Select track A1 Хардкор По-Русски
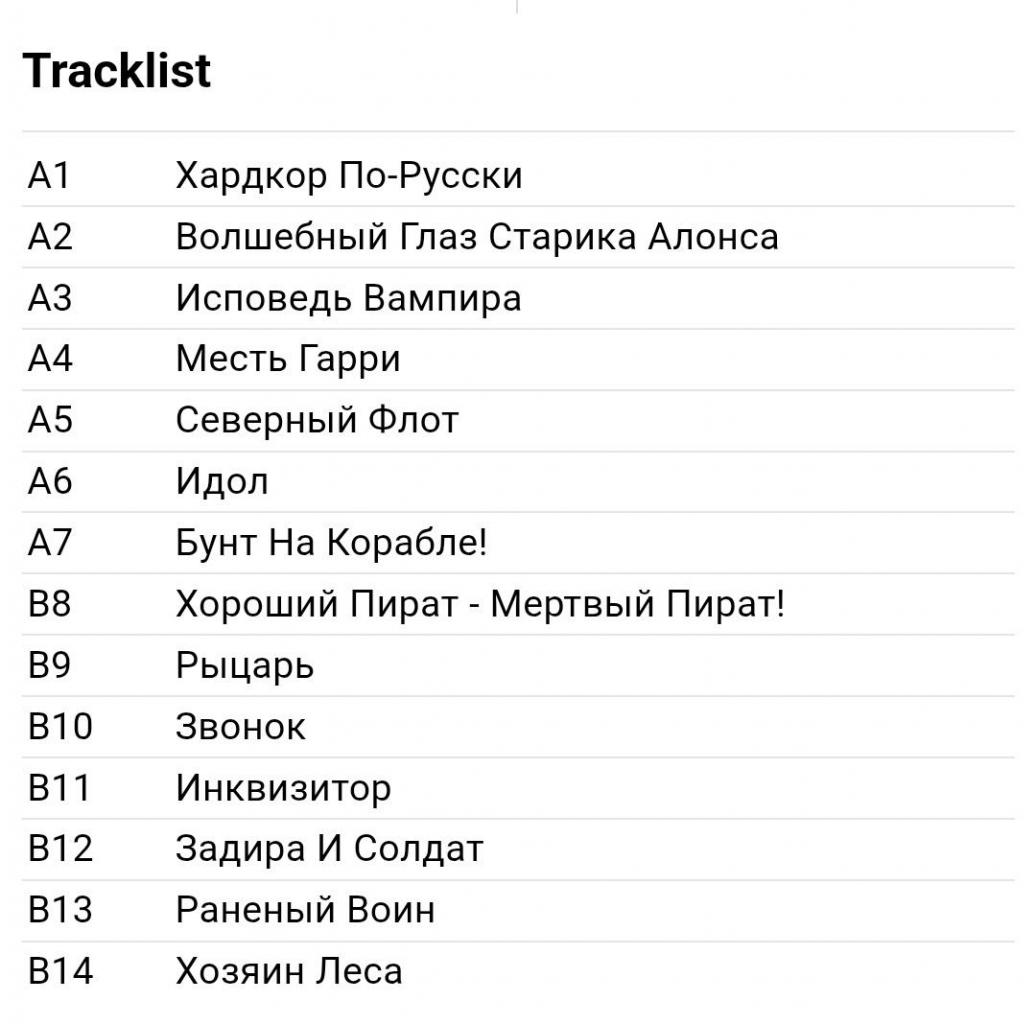Screen dimensions: 1036x1024 click(x=348, y=176)
